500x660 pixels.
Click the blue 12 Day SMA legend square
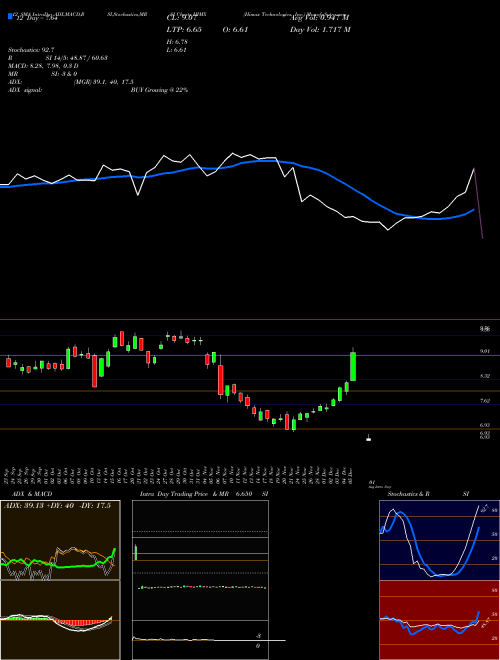(10, 17)
